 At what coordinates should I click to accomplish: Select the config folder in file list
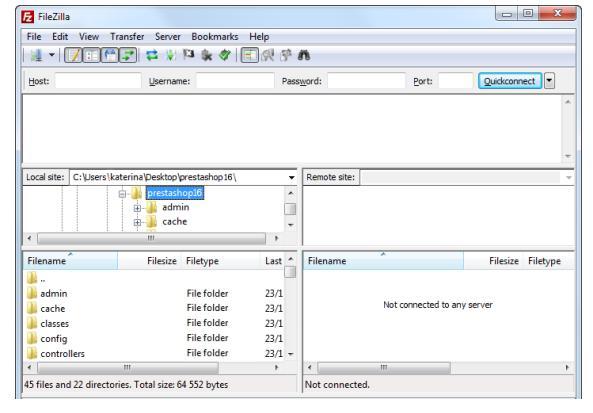click(x=154, y=338)
